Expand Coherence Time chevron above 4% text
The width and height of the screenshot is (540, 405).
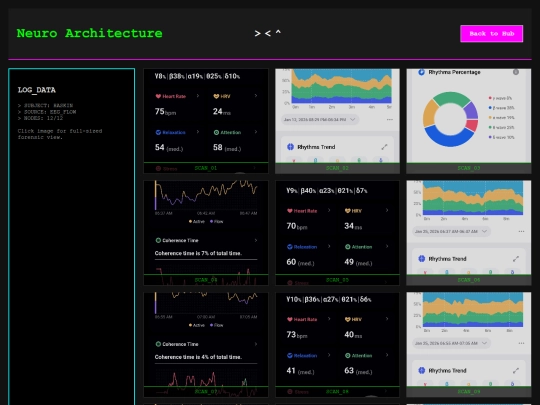point(256,344)
